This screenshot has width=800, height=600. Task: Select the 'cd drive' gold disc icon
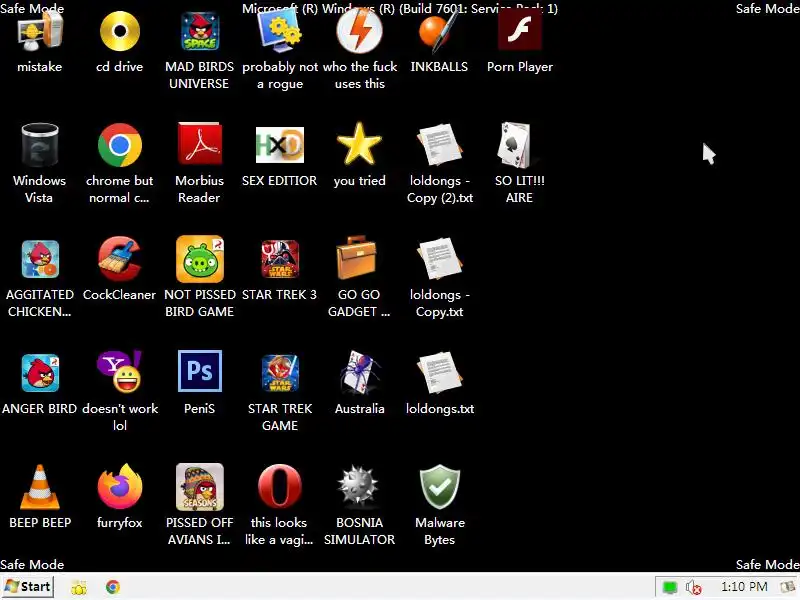tap(120, 32)
